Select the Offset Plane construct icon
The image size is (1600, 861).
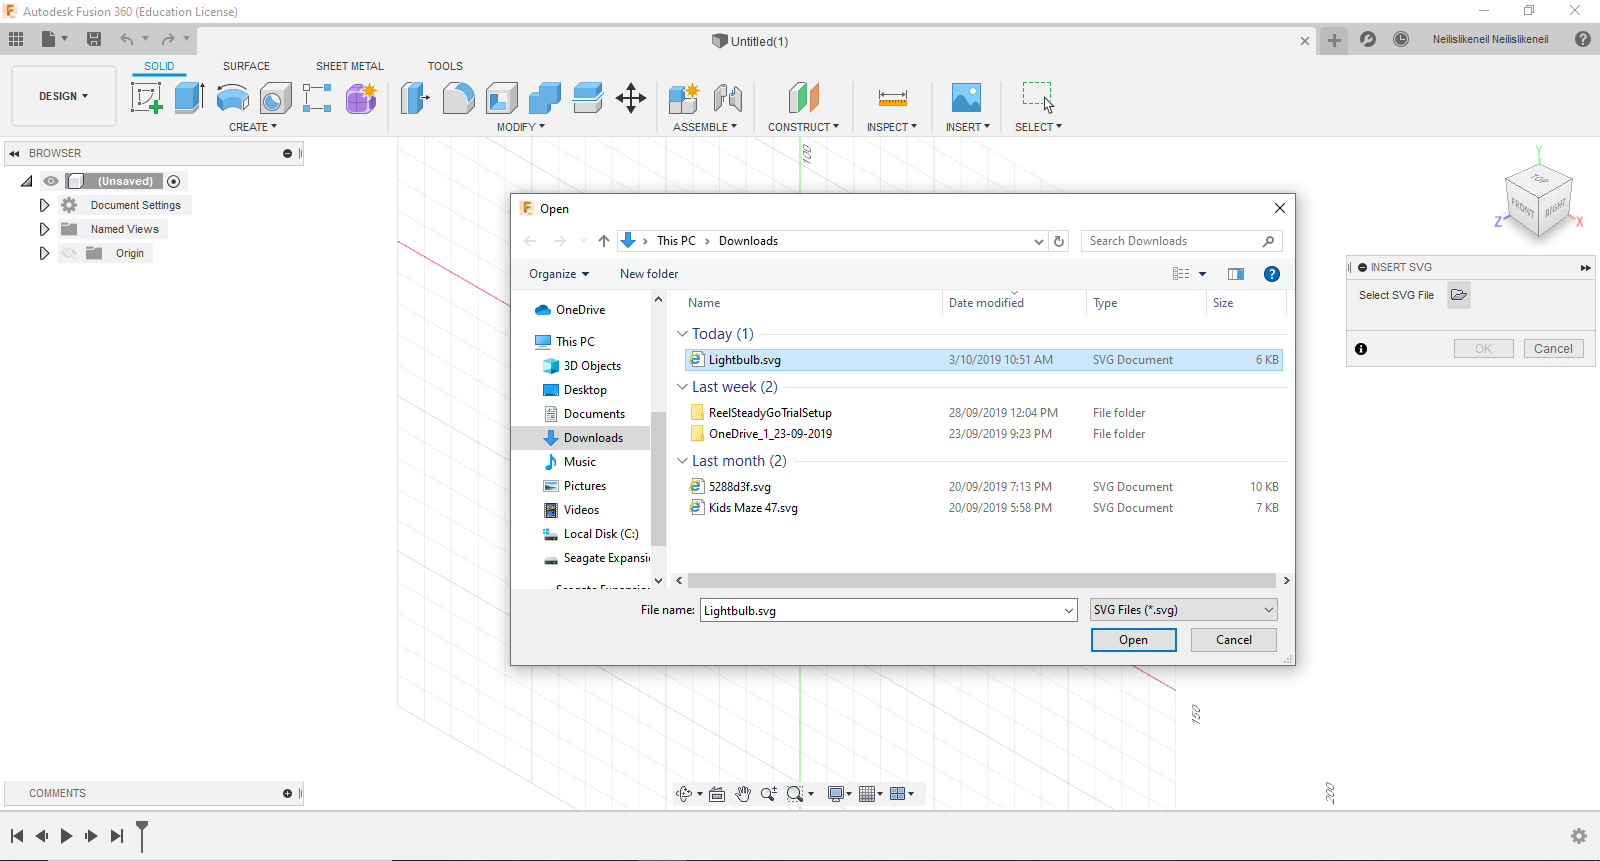[x=803, y=98]
